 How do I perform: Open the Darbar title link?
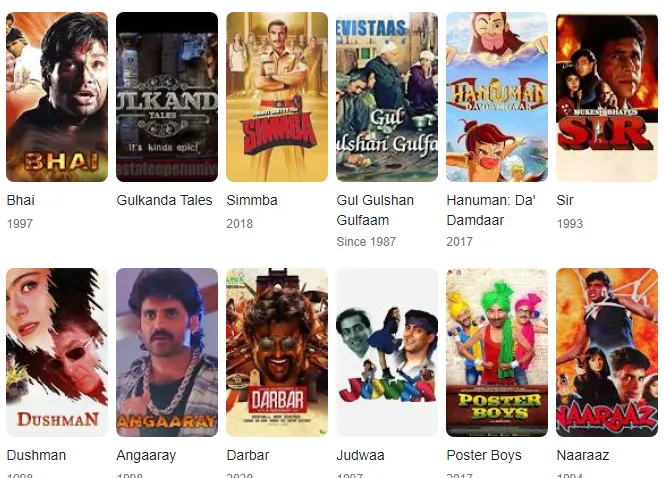tap(248, 455)
